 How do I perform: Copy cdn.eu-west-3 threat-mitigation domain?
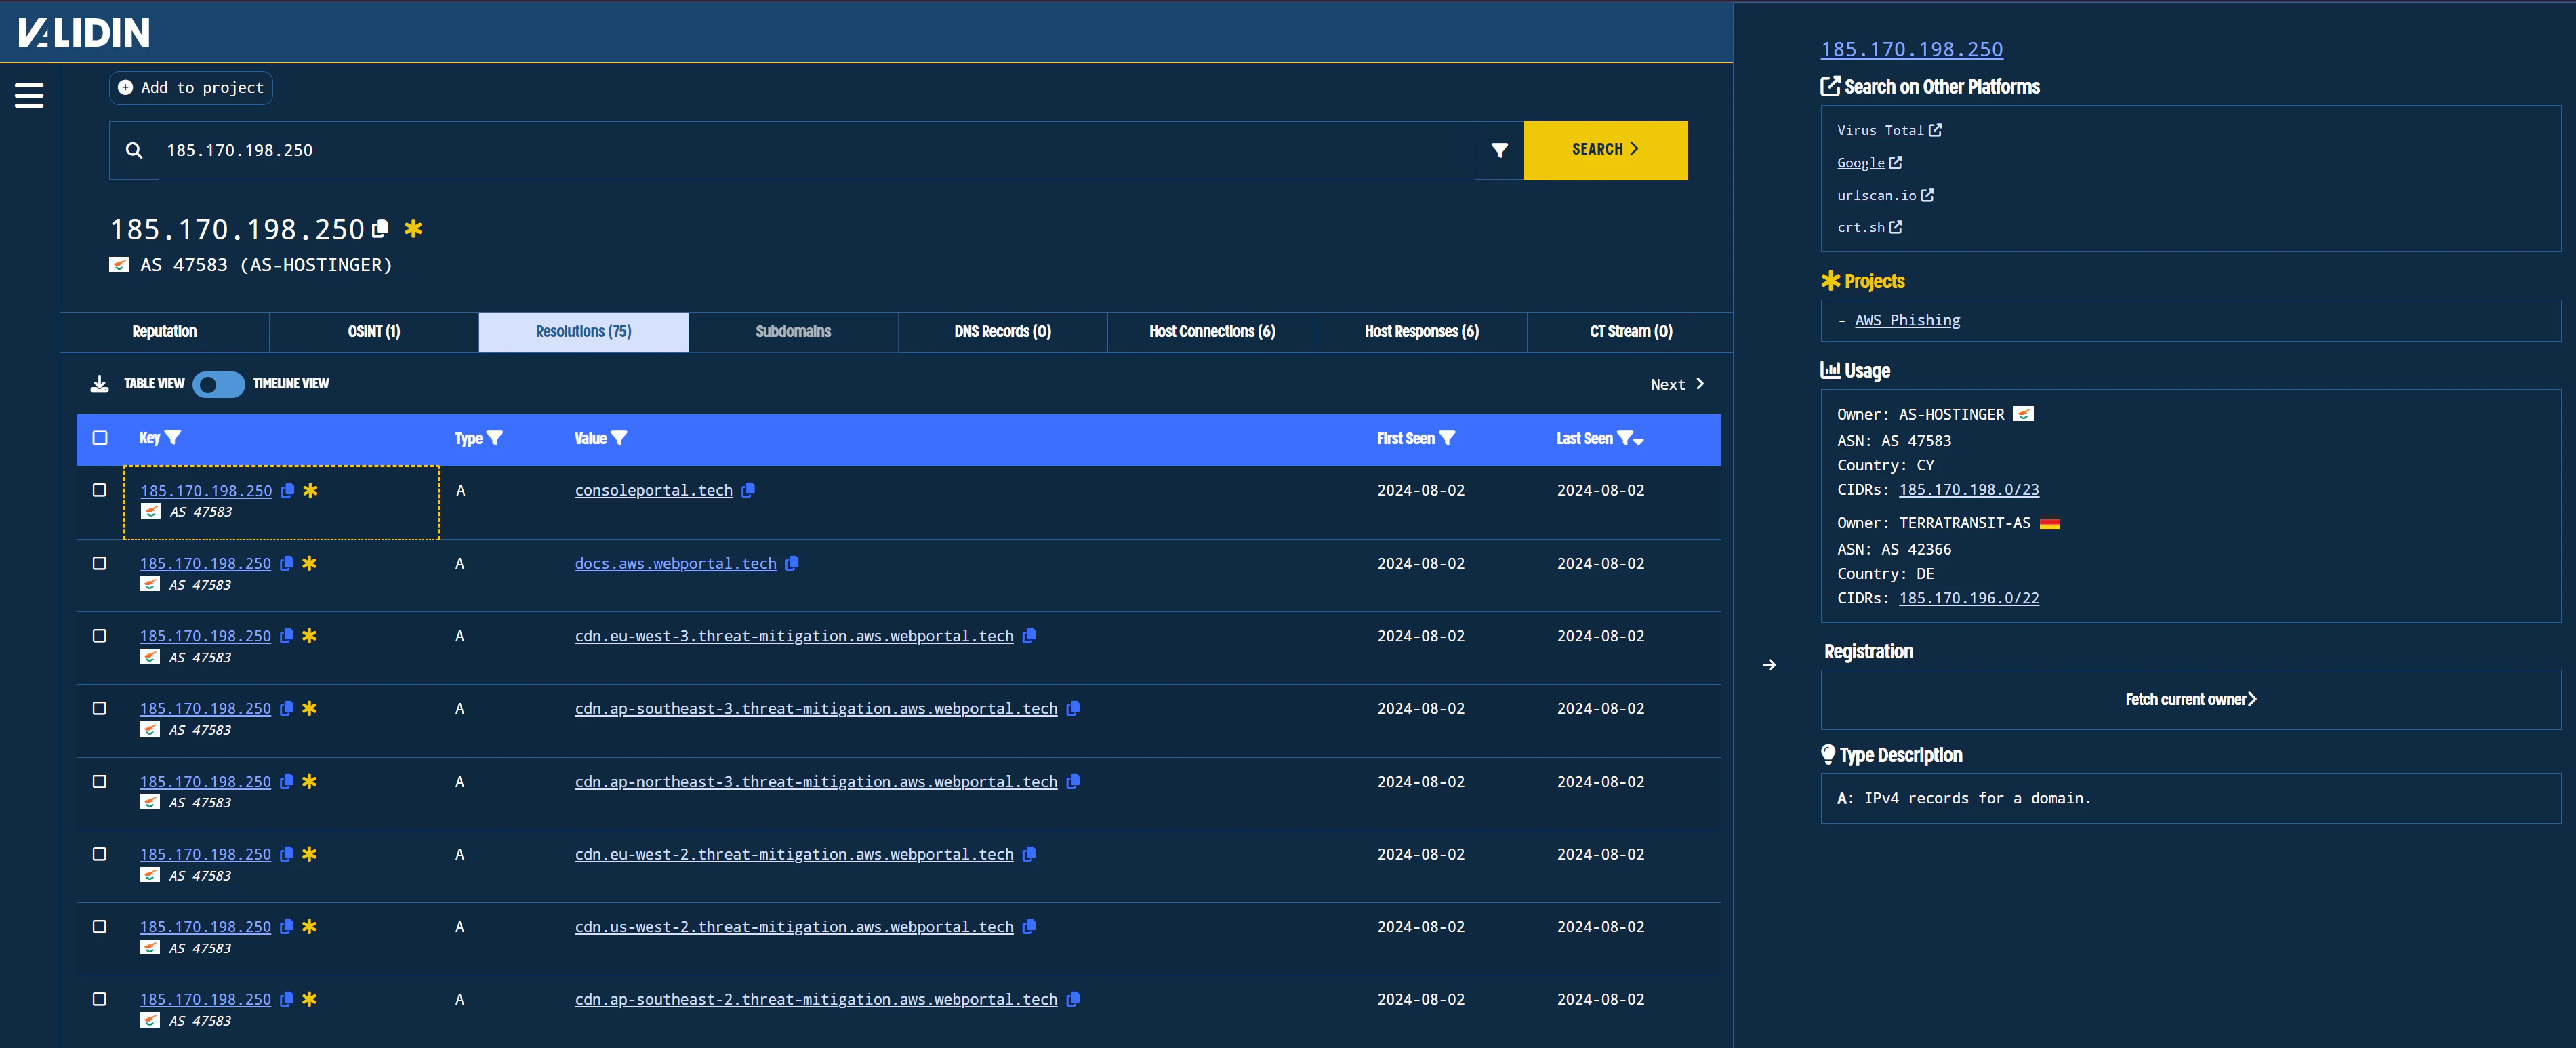pyautogui.click(x=1029, y=636)
